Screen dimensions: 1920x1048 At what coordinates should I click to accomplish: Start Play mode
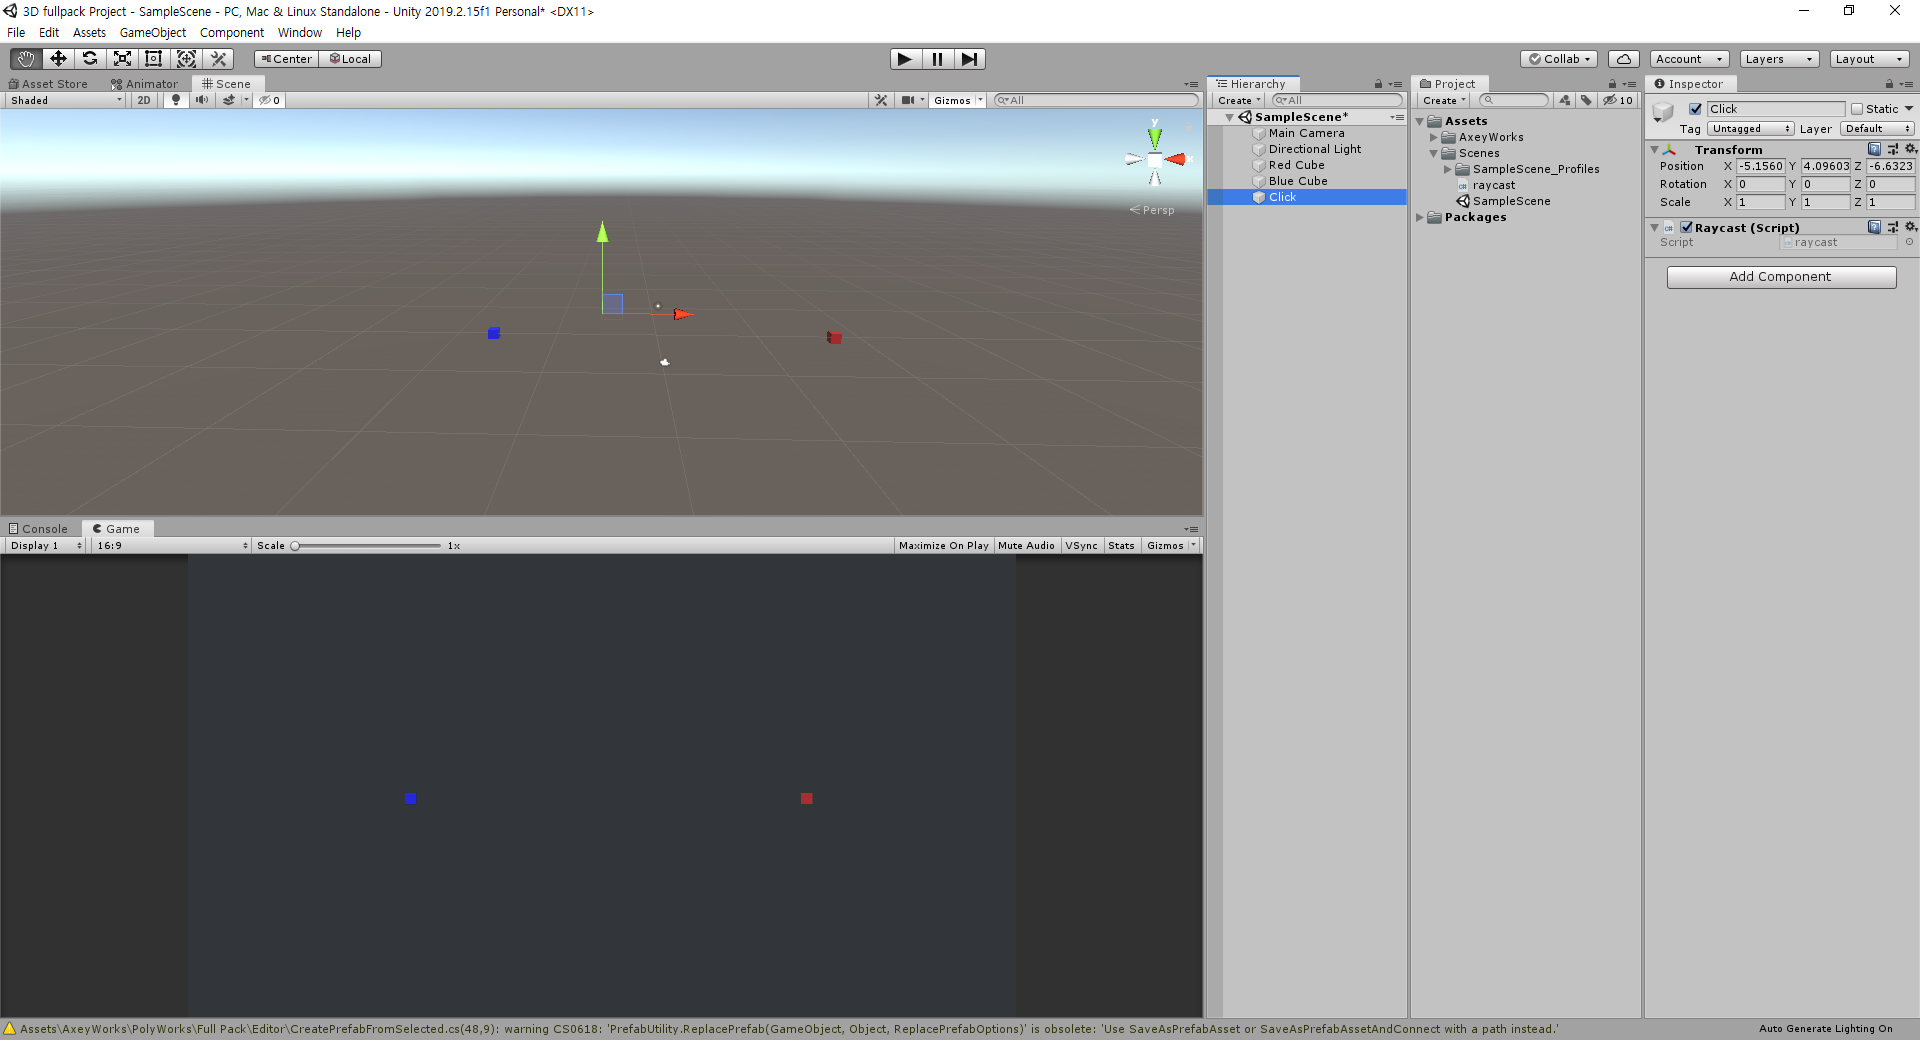[x=905, y=59]
